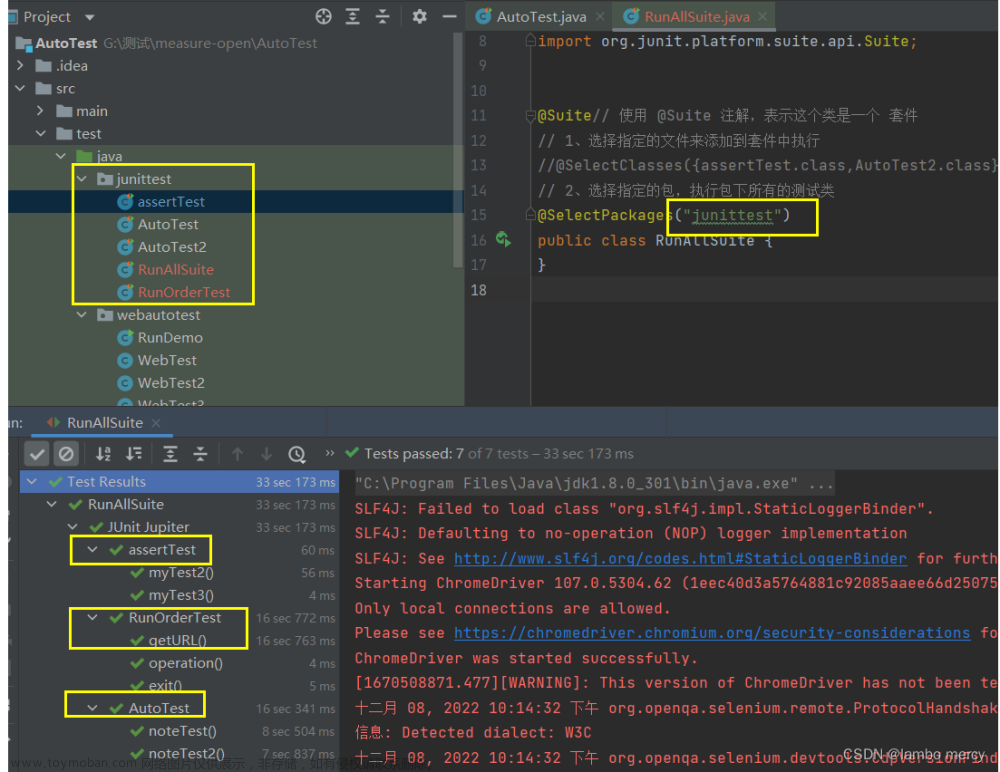The width and height of the screenshot is (1000, 772).
Task: Select myTest2() test result
Action: pos(181,573)
